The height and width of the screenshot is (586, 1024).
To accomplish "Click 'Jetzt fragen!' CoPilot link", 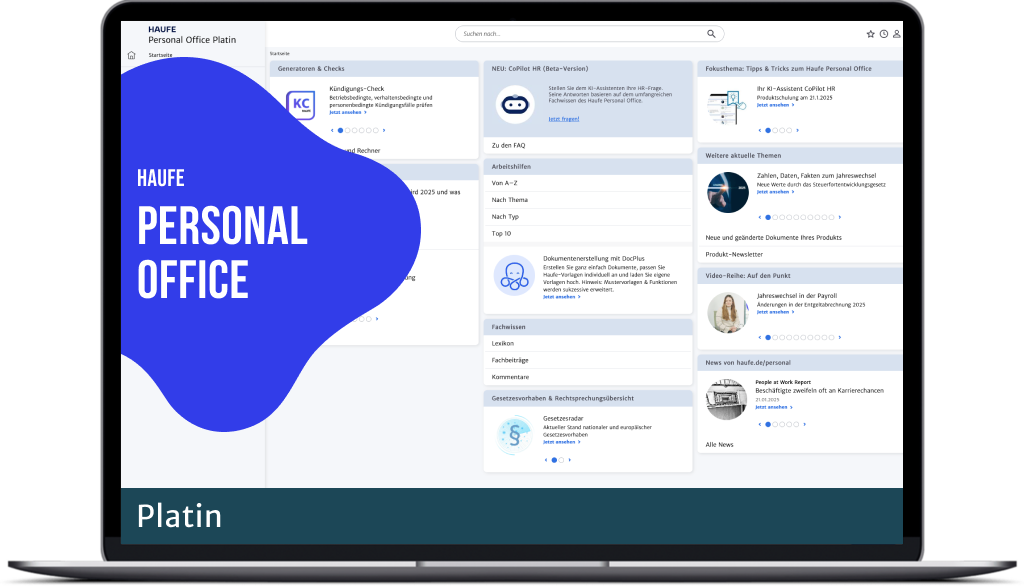I will (564, 119).
